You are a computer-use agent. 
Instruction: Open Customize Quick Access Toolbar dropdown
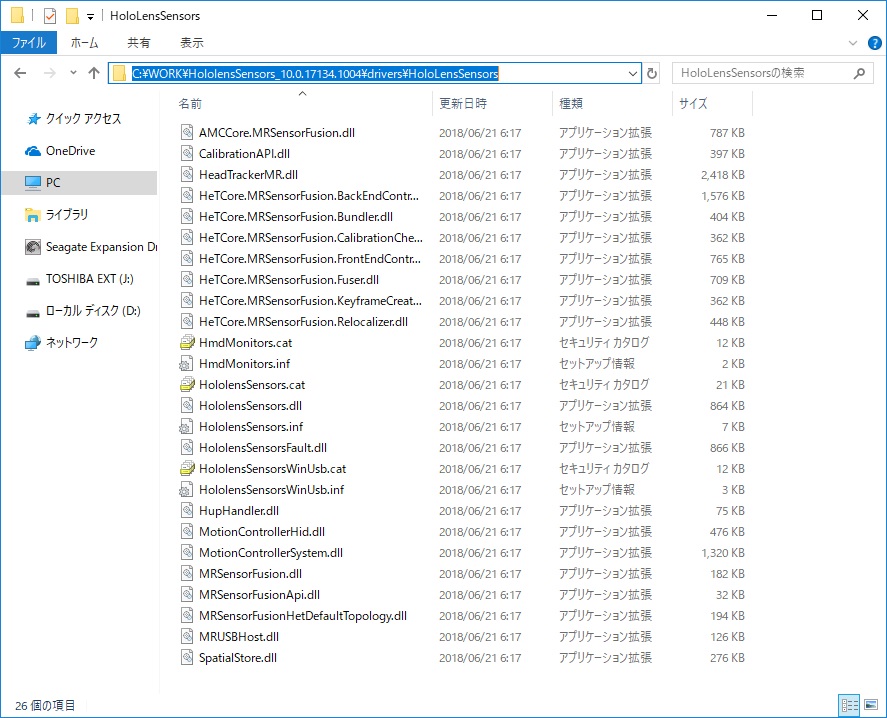coord(90,17)
